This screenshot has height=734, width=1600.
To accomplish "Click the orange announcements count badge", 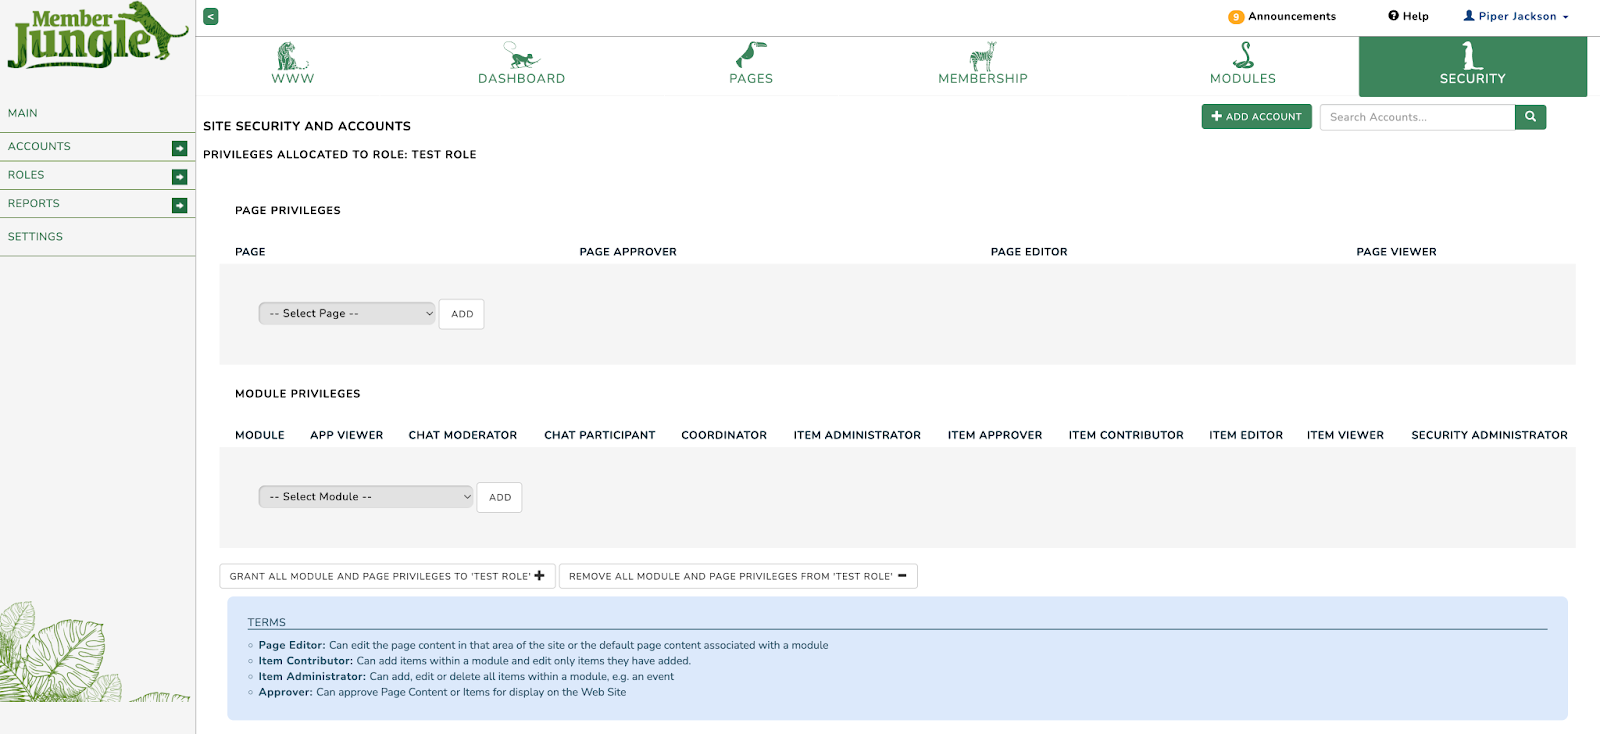I will click(1236, 17).
